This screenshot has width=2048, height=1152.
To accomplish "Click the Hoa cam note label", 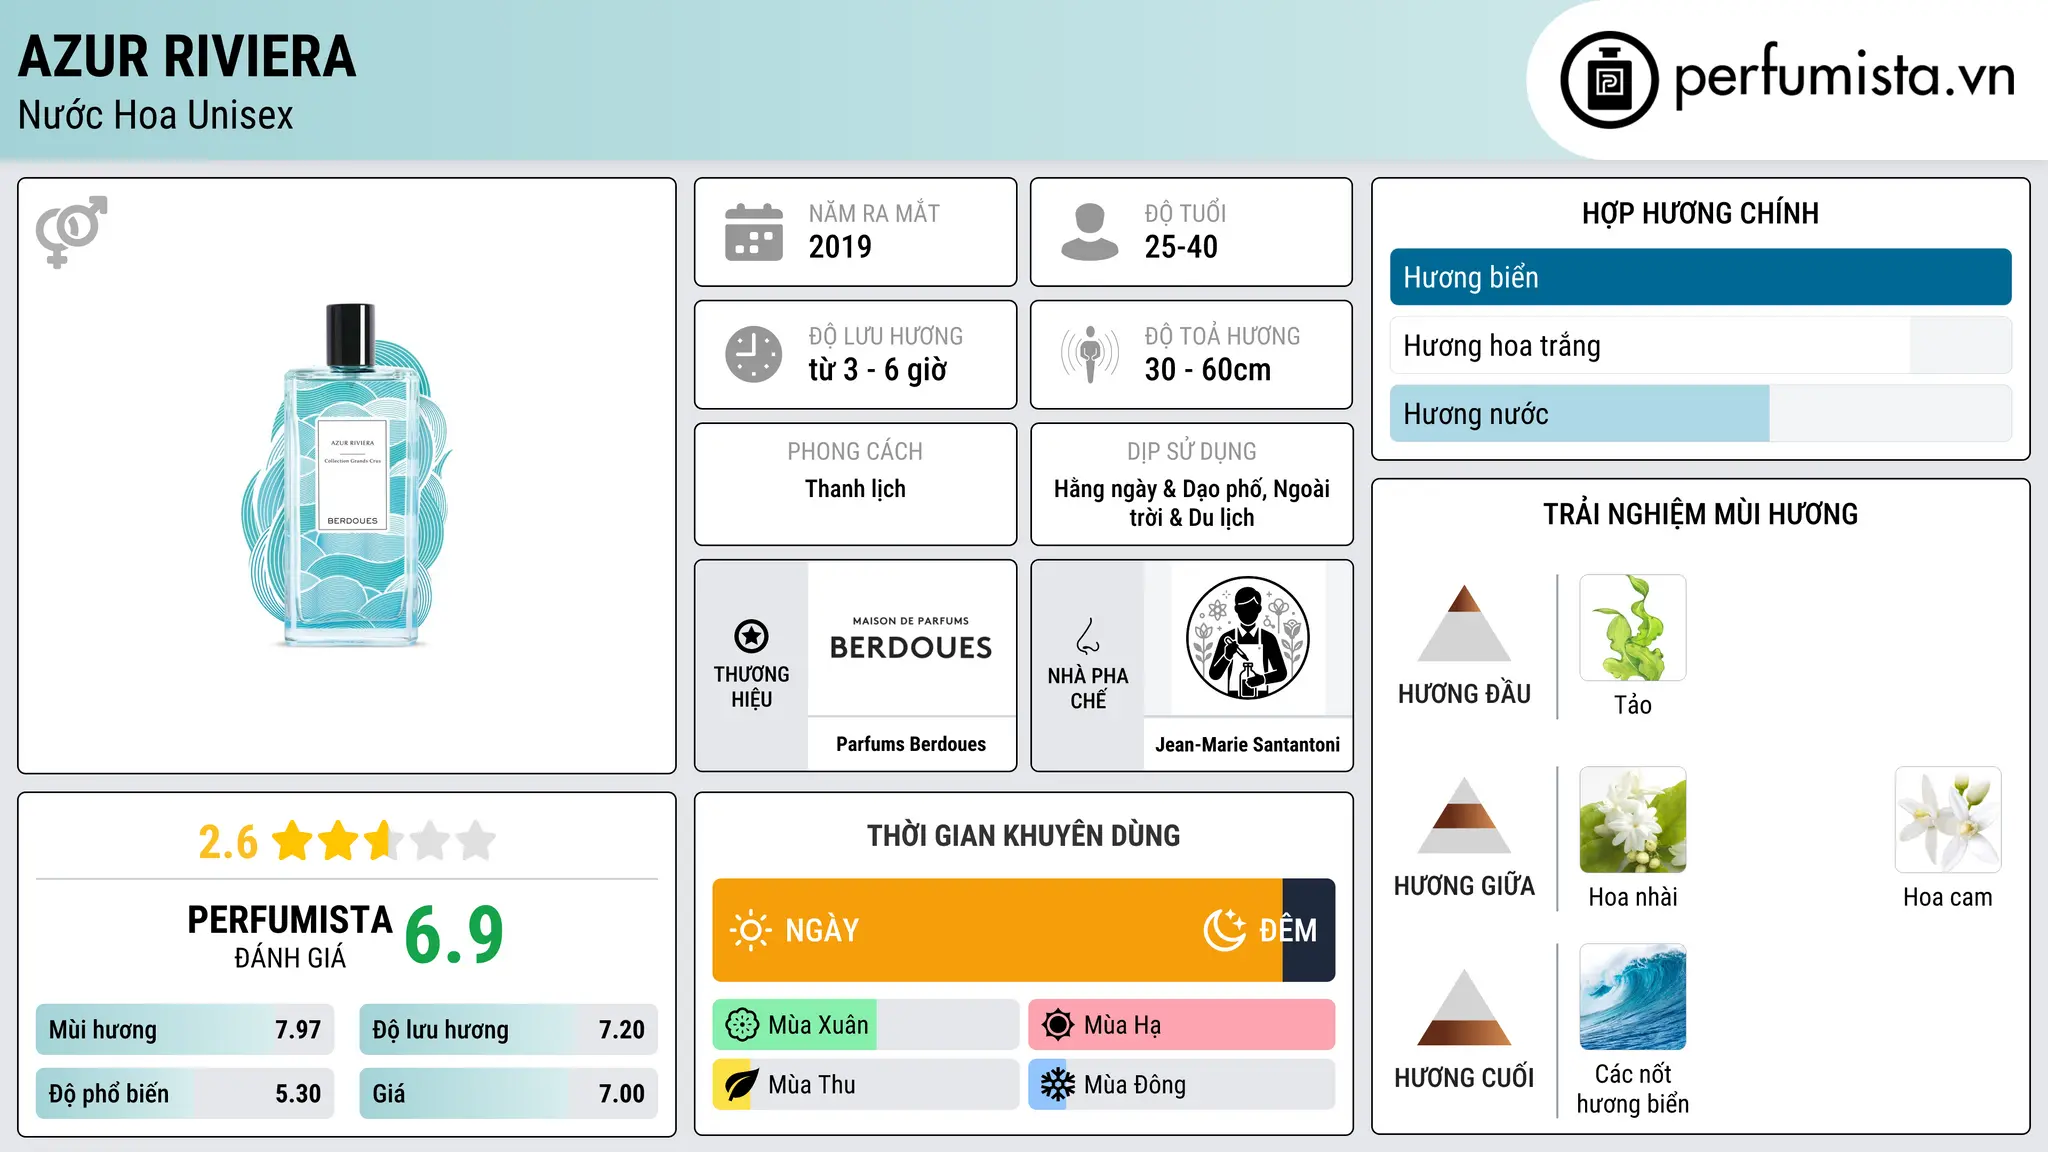I will [x=1948, y=897].
